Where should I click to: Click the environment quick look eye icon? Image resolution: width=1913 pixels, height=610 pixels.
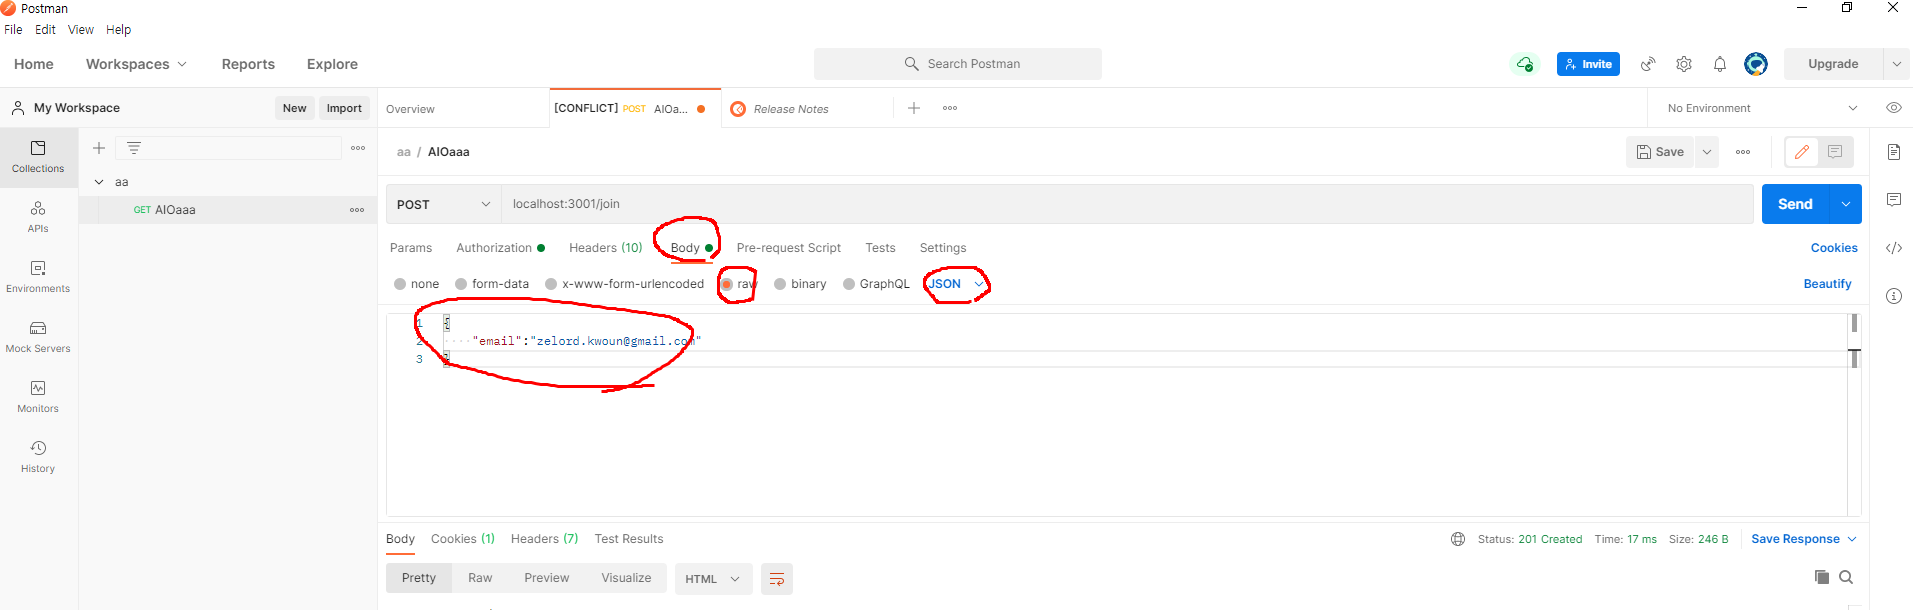(x=1894, y=108)
